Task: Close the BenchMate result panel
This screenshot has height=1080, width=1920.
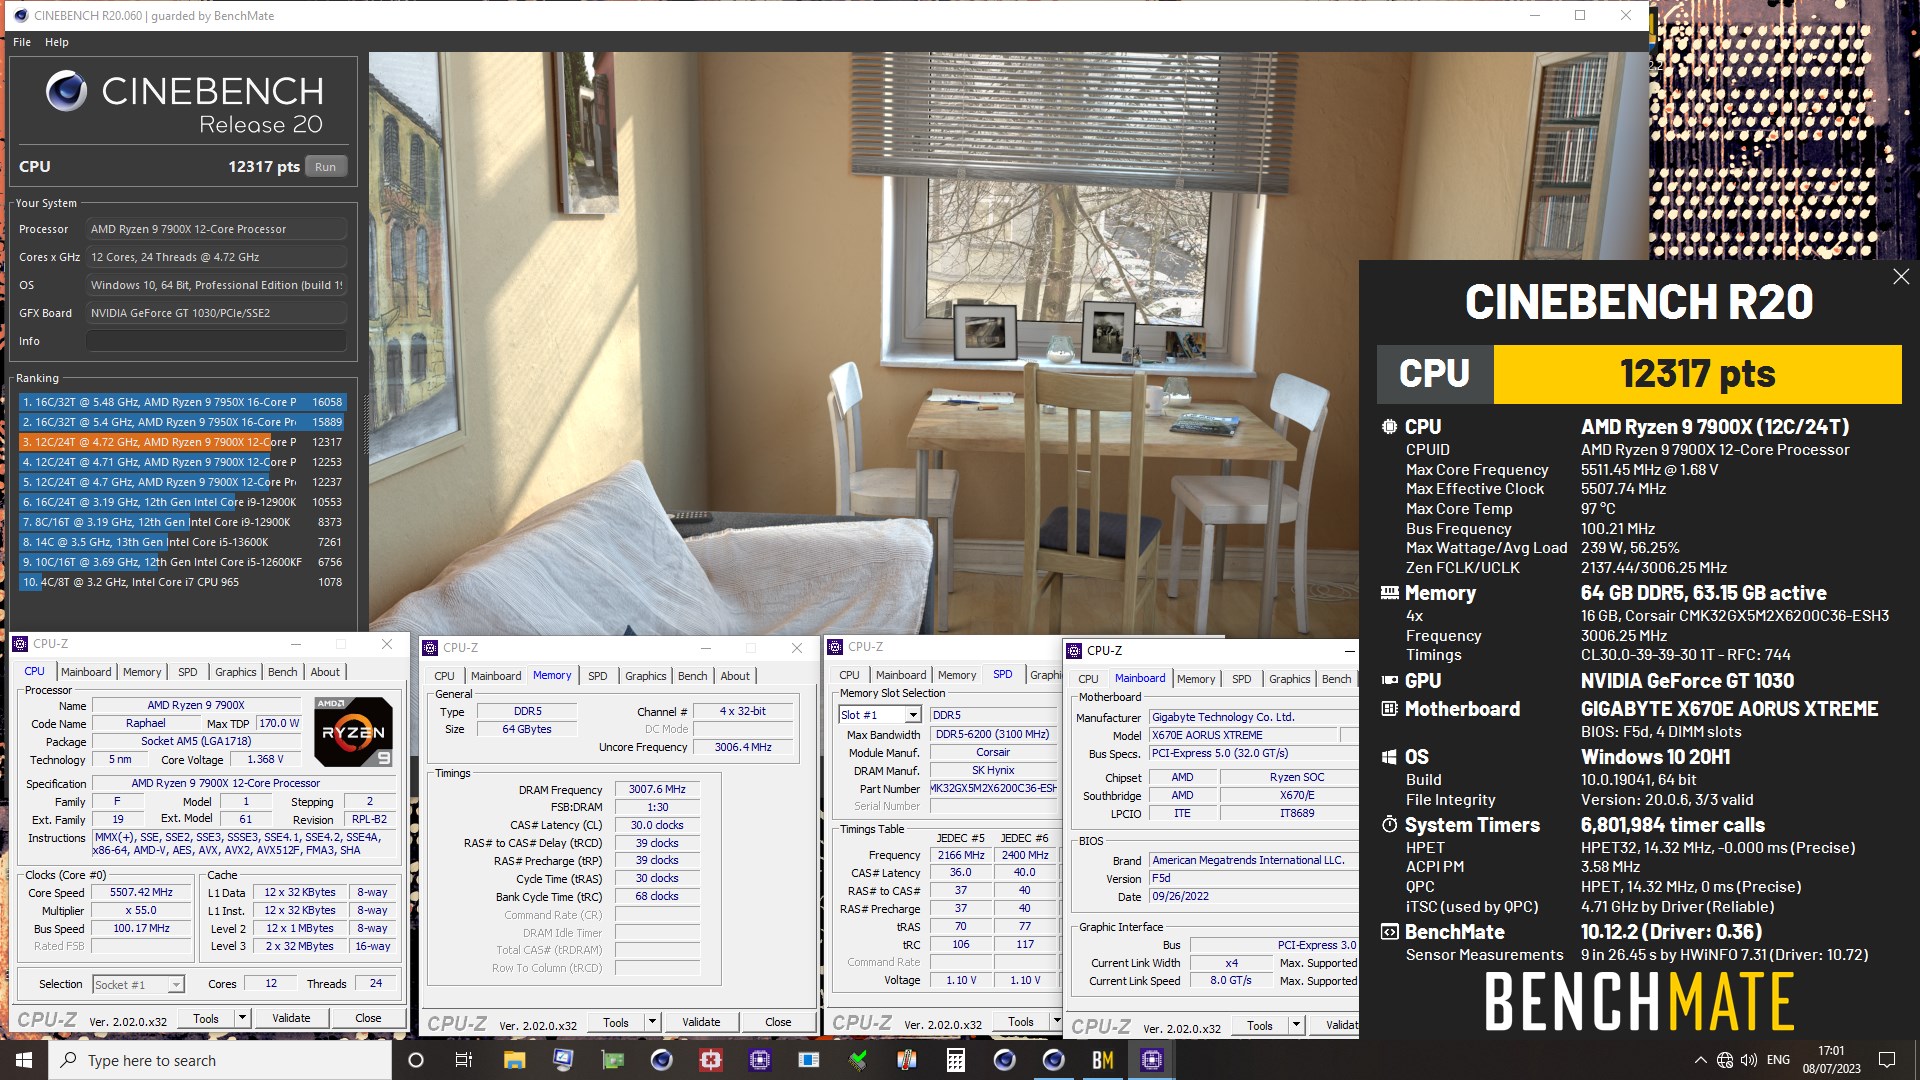Action: [x=1901, y=277]
